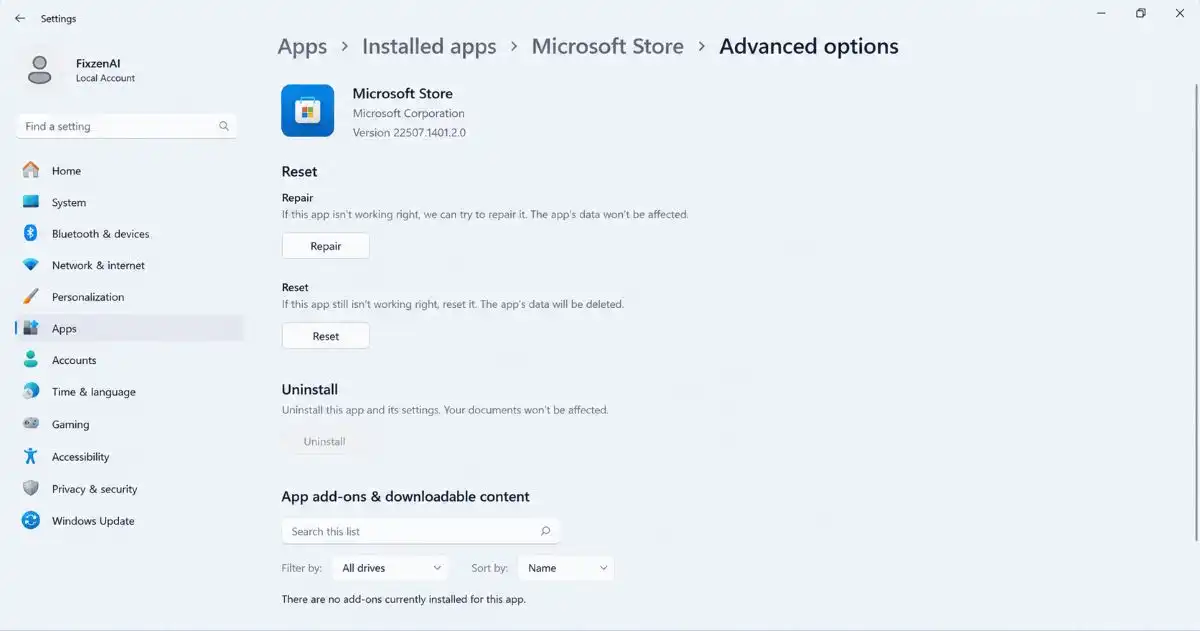This screenshot has width=1200, height=631.
Task: Click the Bluetooth icon in sidebar
Action: [x=31, y=233]
